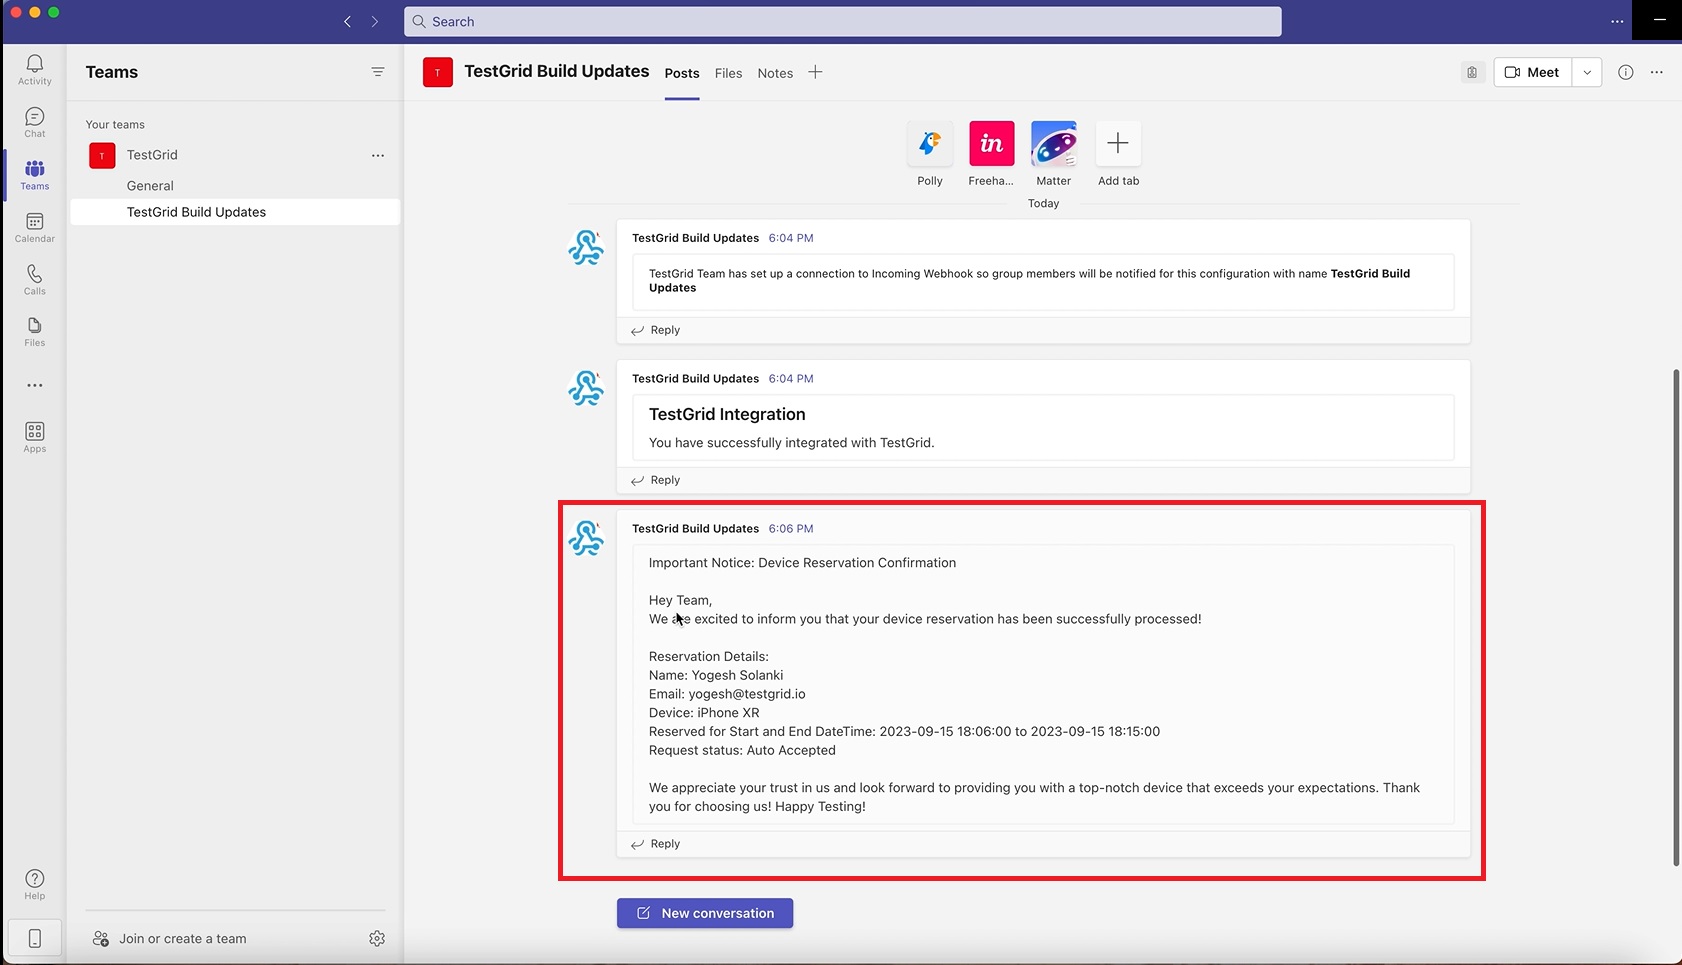The width and height of the screenshot is (1682, 965).
Task: Click the TestGrid Build Updates channel avatar
Action: click(438, 72)
